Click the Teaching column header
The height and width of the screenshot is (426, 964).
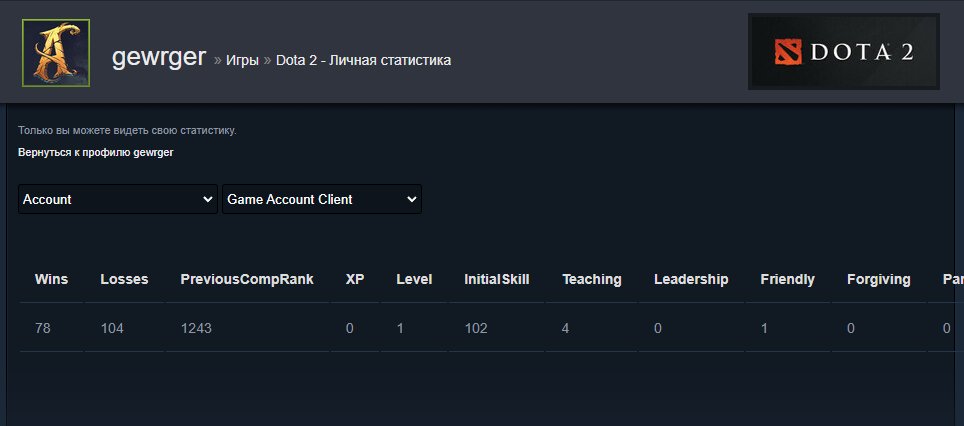click(x=592, y=280)
